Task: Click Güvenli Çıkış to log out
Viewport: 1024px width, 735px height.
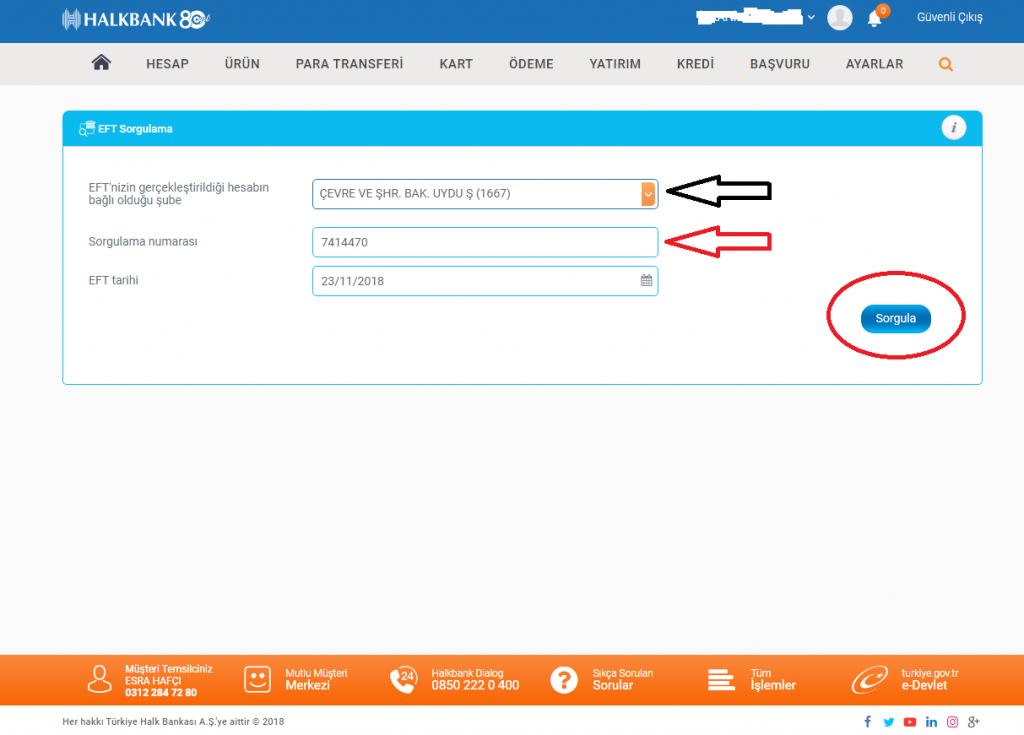Action: click(950, 18)
